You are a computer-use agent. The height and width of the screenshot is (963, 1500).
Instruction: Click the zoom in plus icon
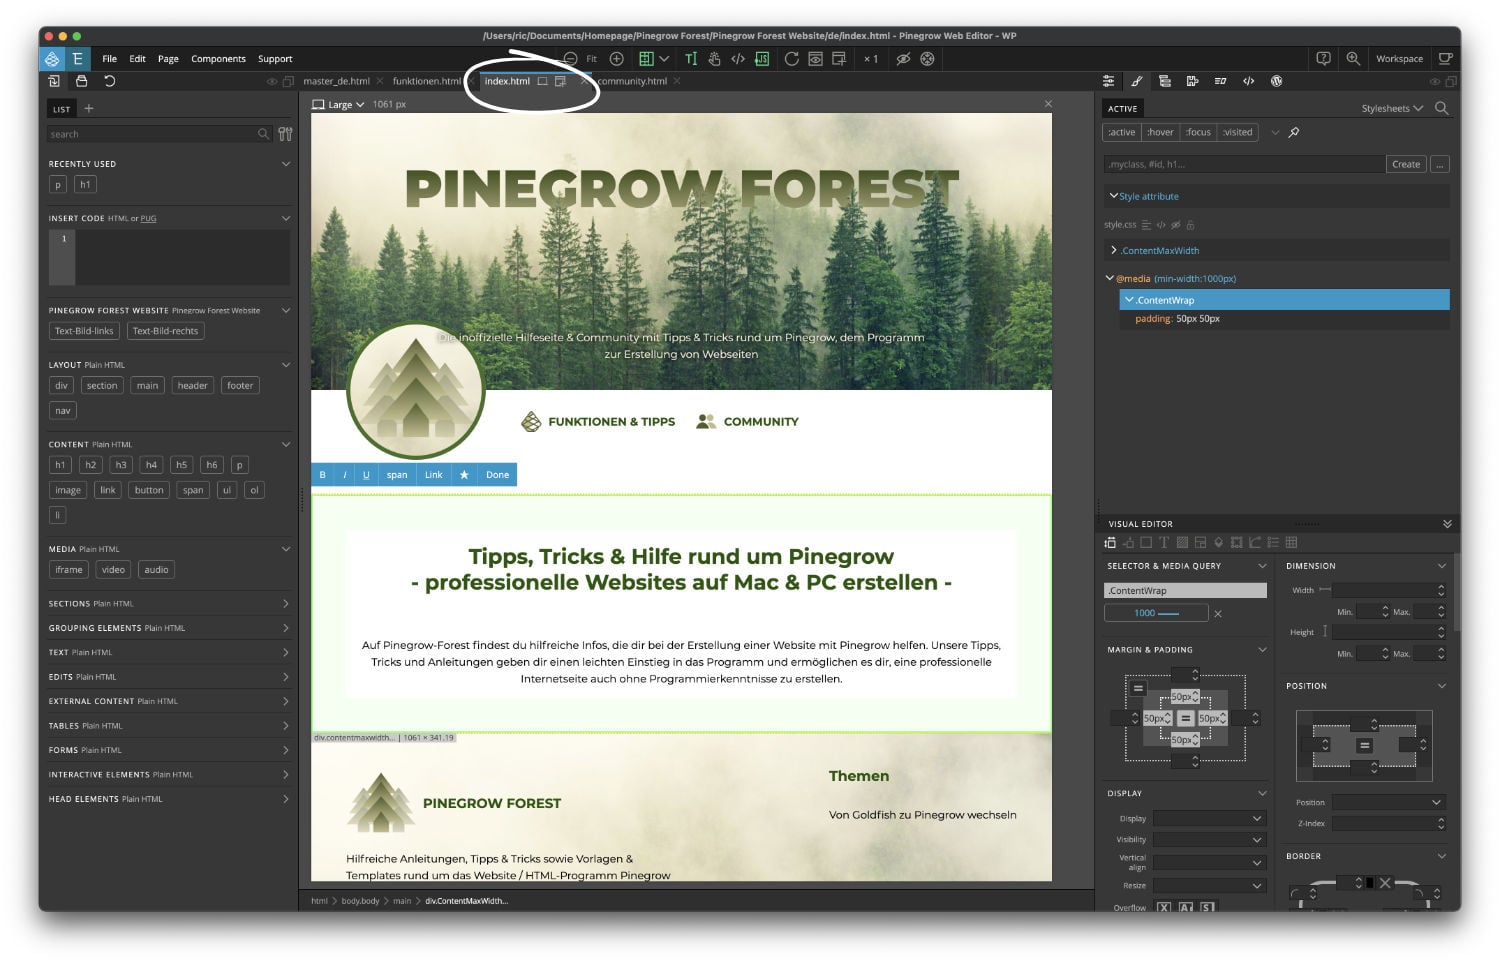[x=617, y=59]
